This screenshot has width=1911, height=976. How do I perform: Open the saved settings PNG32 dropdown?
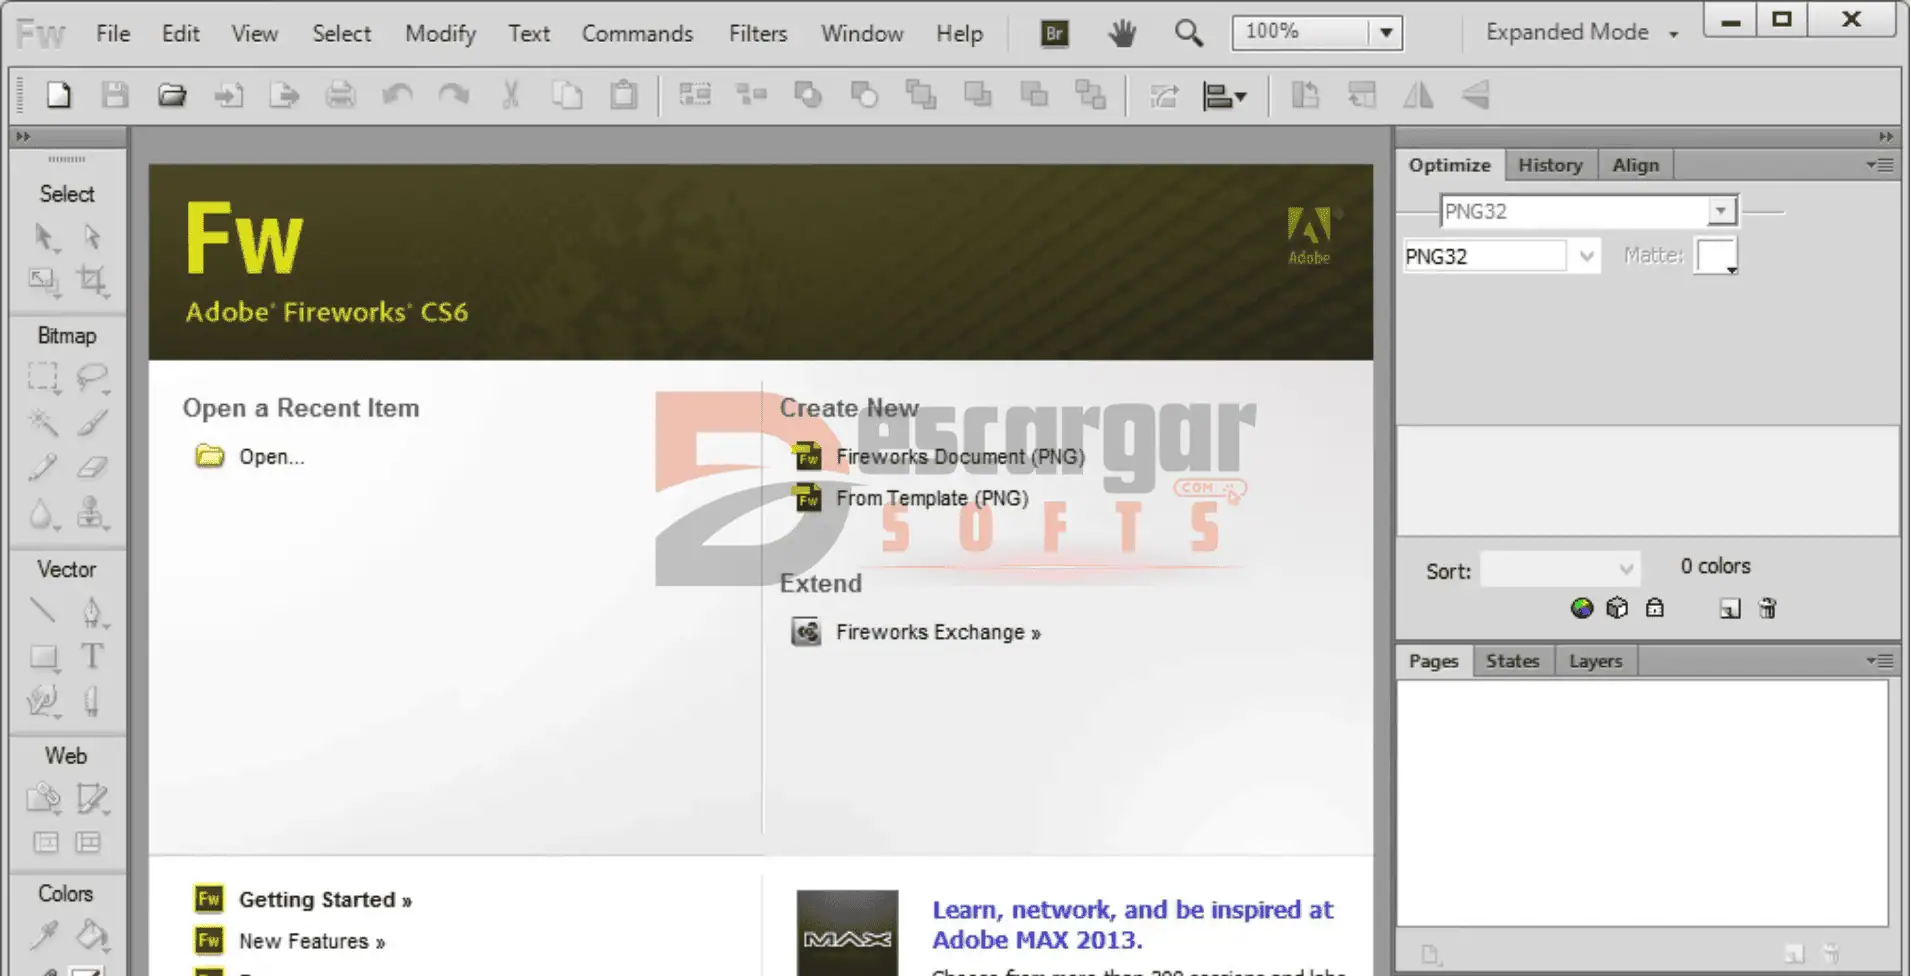(x=1720, y=211)
